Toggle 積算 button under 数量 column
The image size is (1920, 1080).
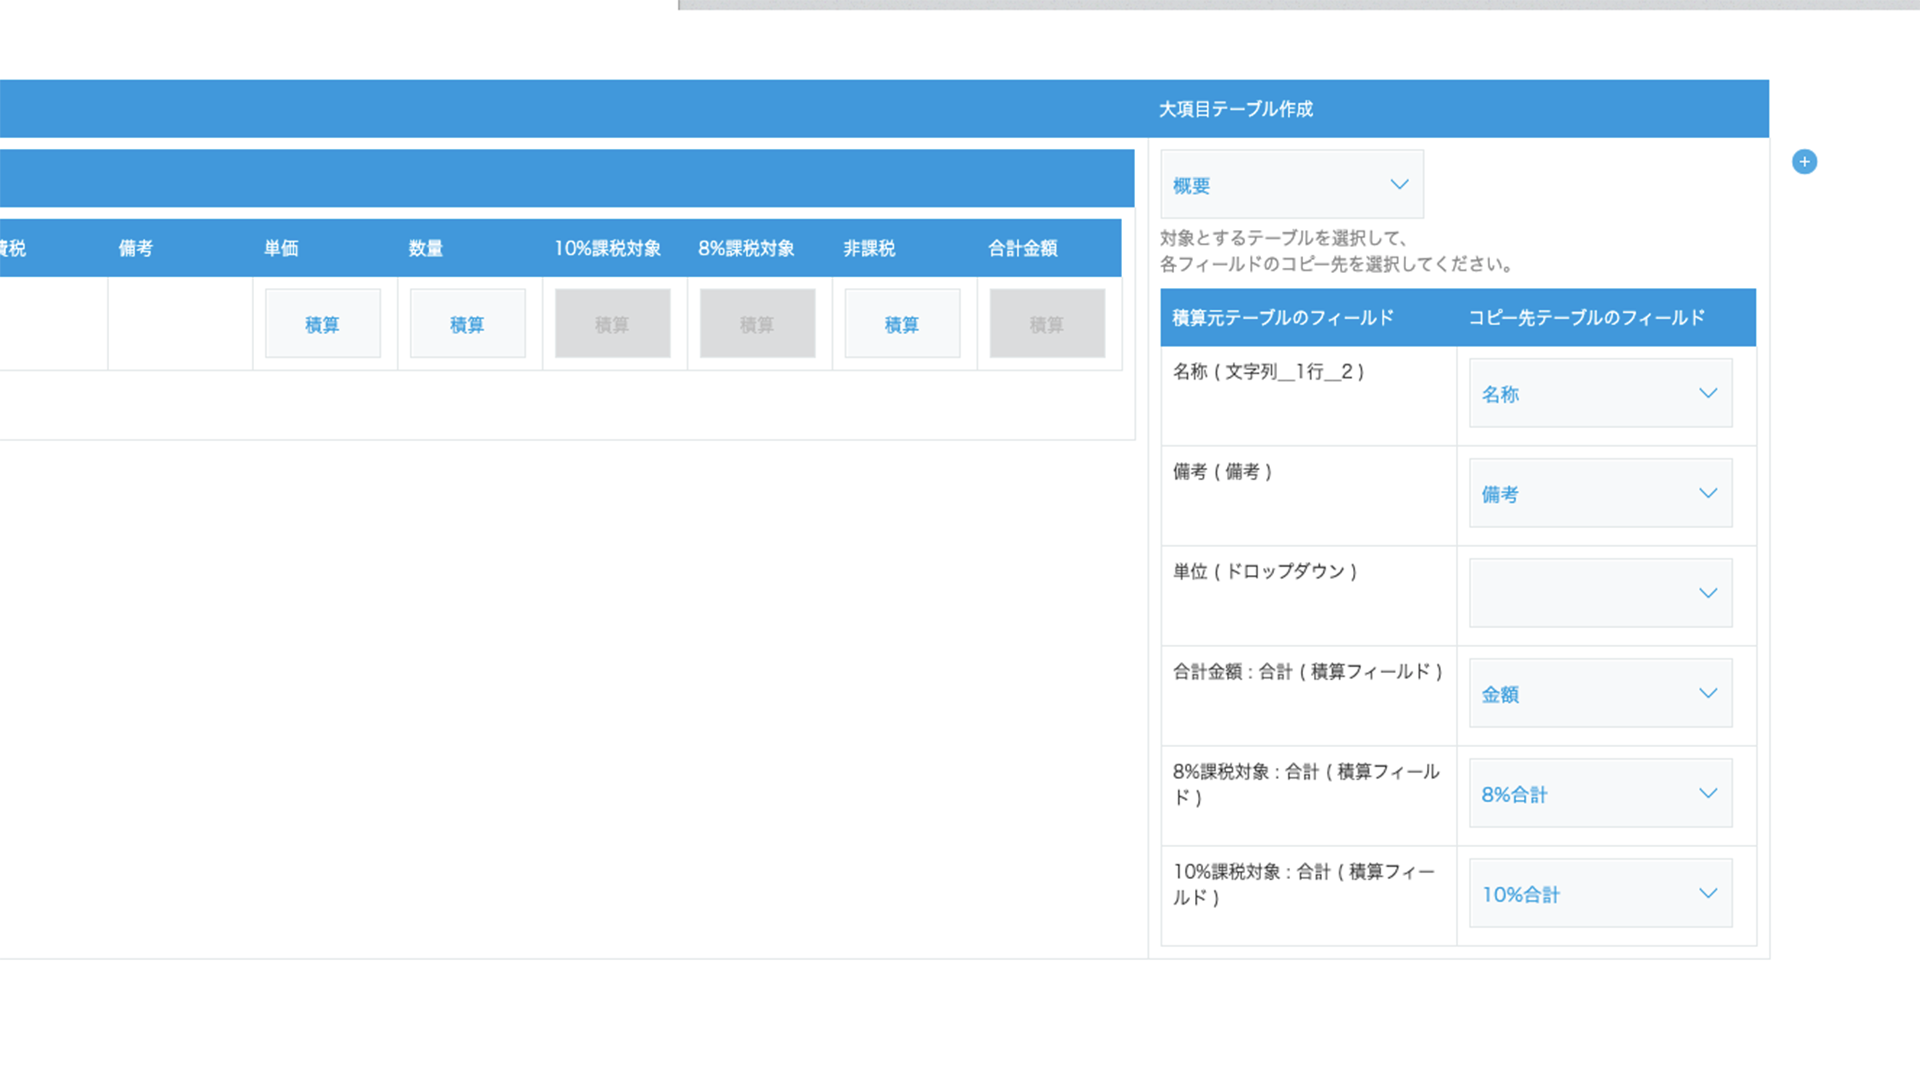coord(467,323)
